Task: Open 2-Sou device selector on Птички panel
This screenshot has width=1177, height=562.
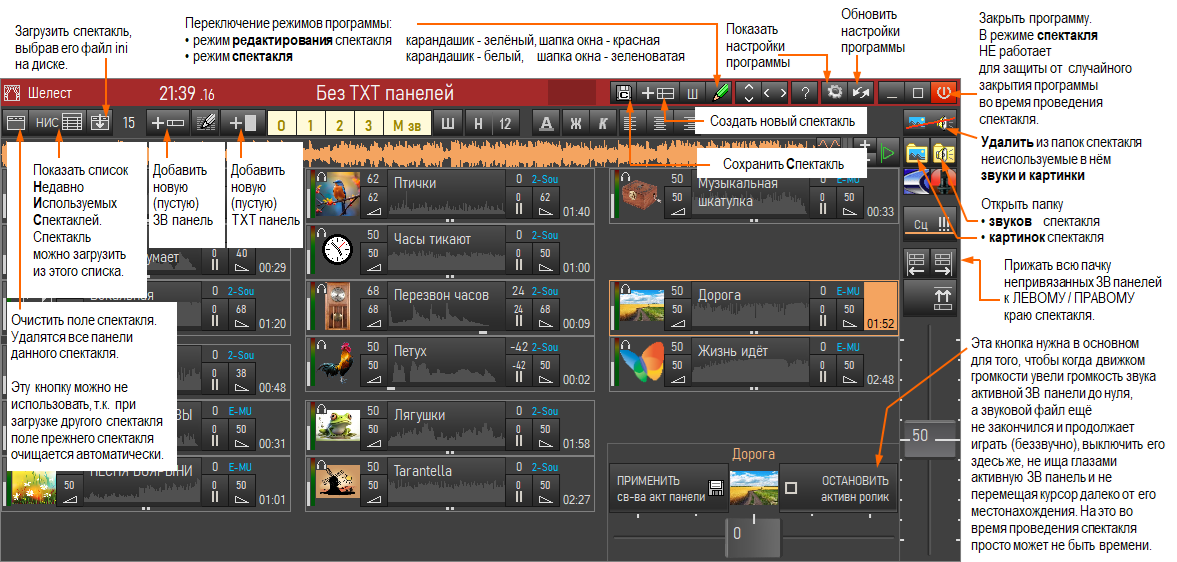Action: 545,179
